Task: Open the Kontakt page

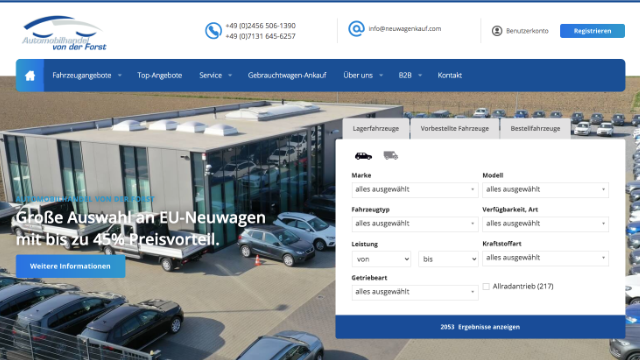Action: (x=449, y=76)
